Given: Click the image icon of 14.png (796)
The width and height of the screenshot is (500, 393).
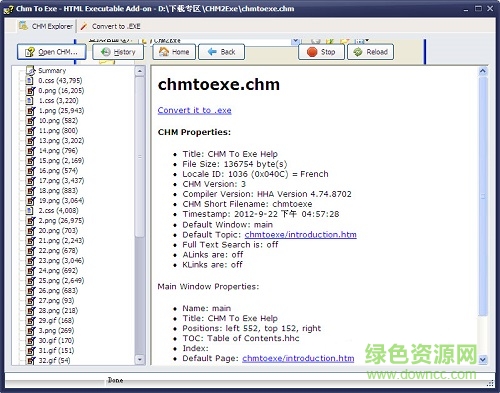Looking at the screenshot, I should coord(30,151).
